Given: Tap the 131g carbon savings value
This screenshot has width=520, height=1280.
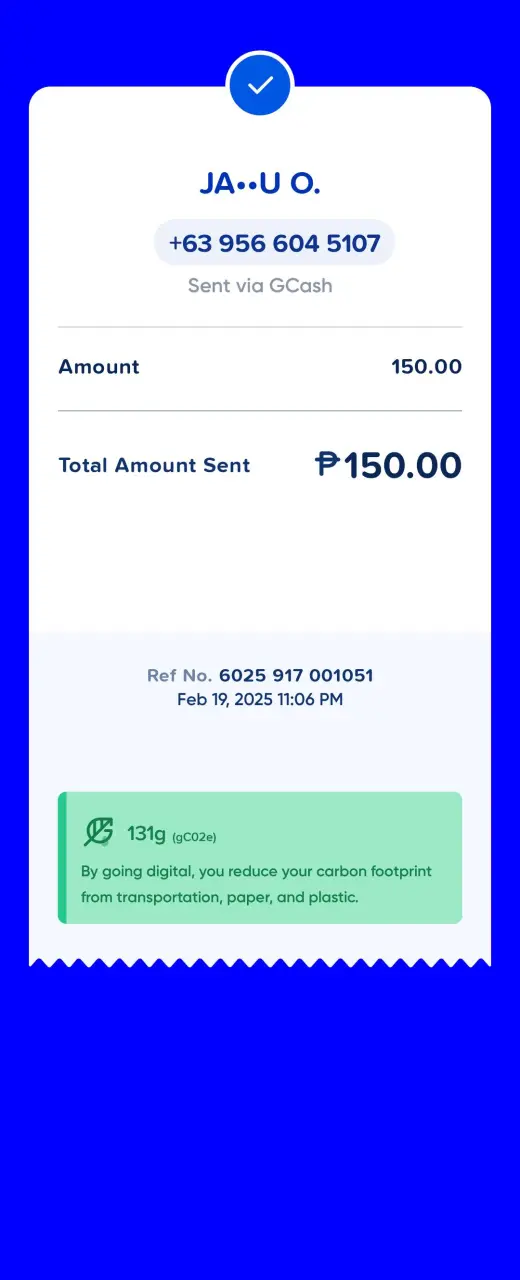Looking at the screenshot, I should tap(146, 833).
